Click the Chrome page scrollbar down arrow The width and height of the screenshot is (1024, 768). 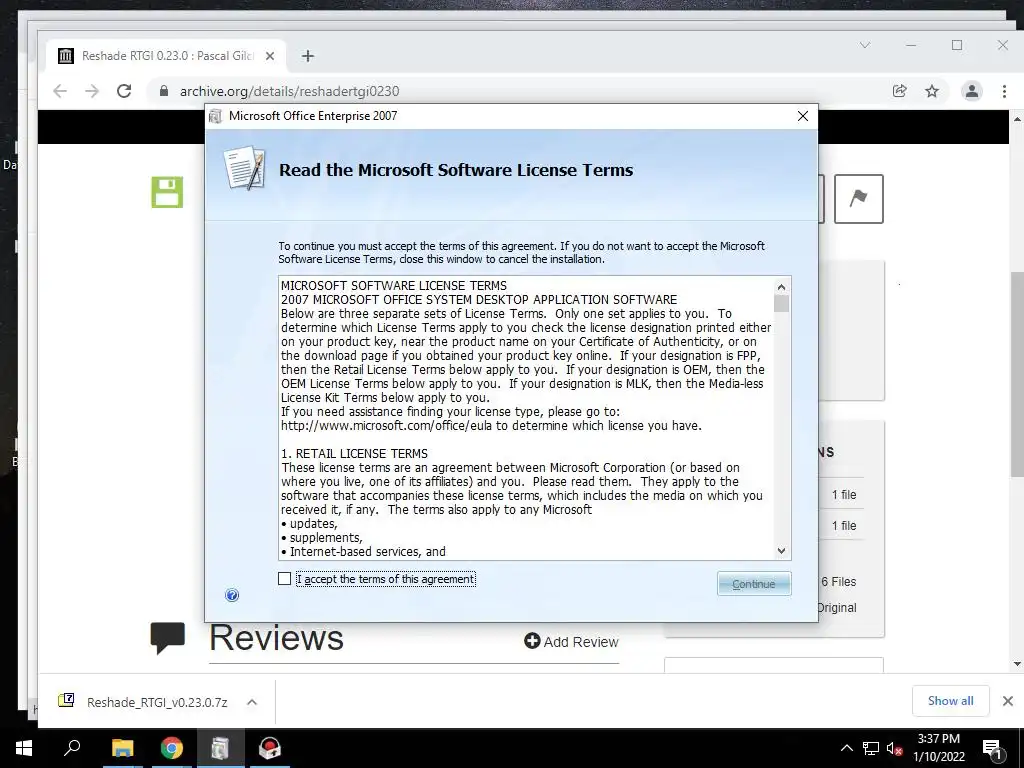point(1017,664)
